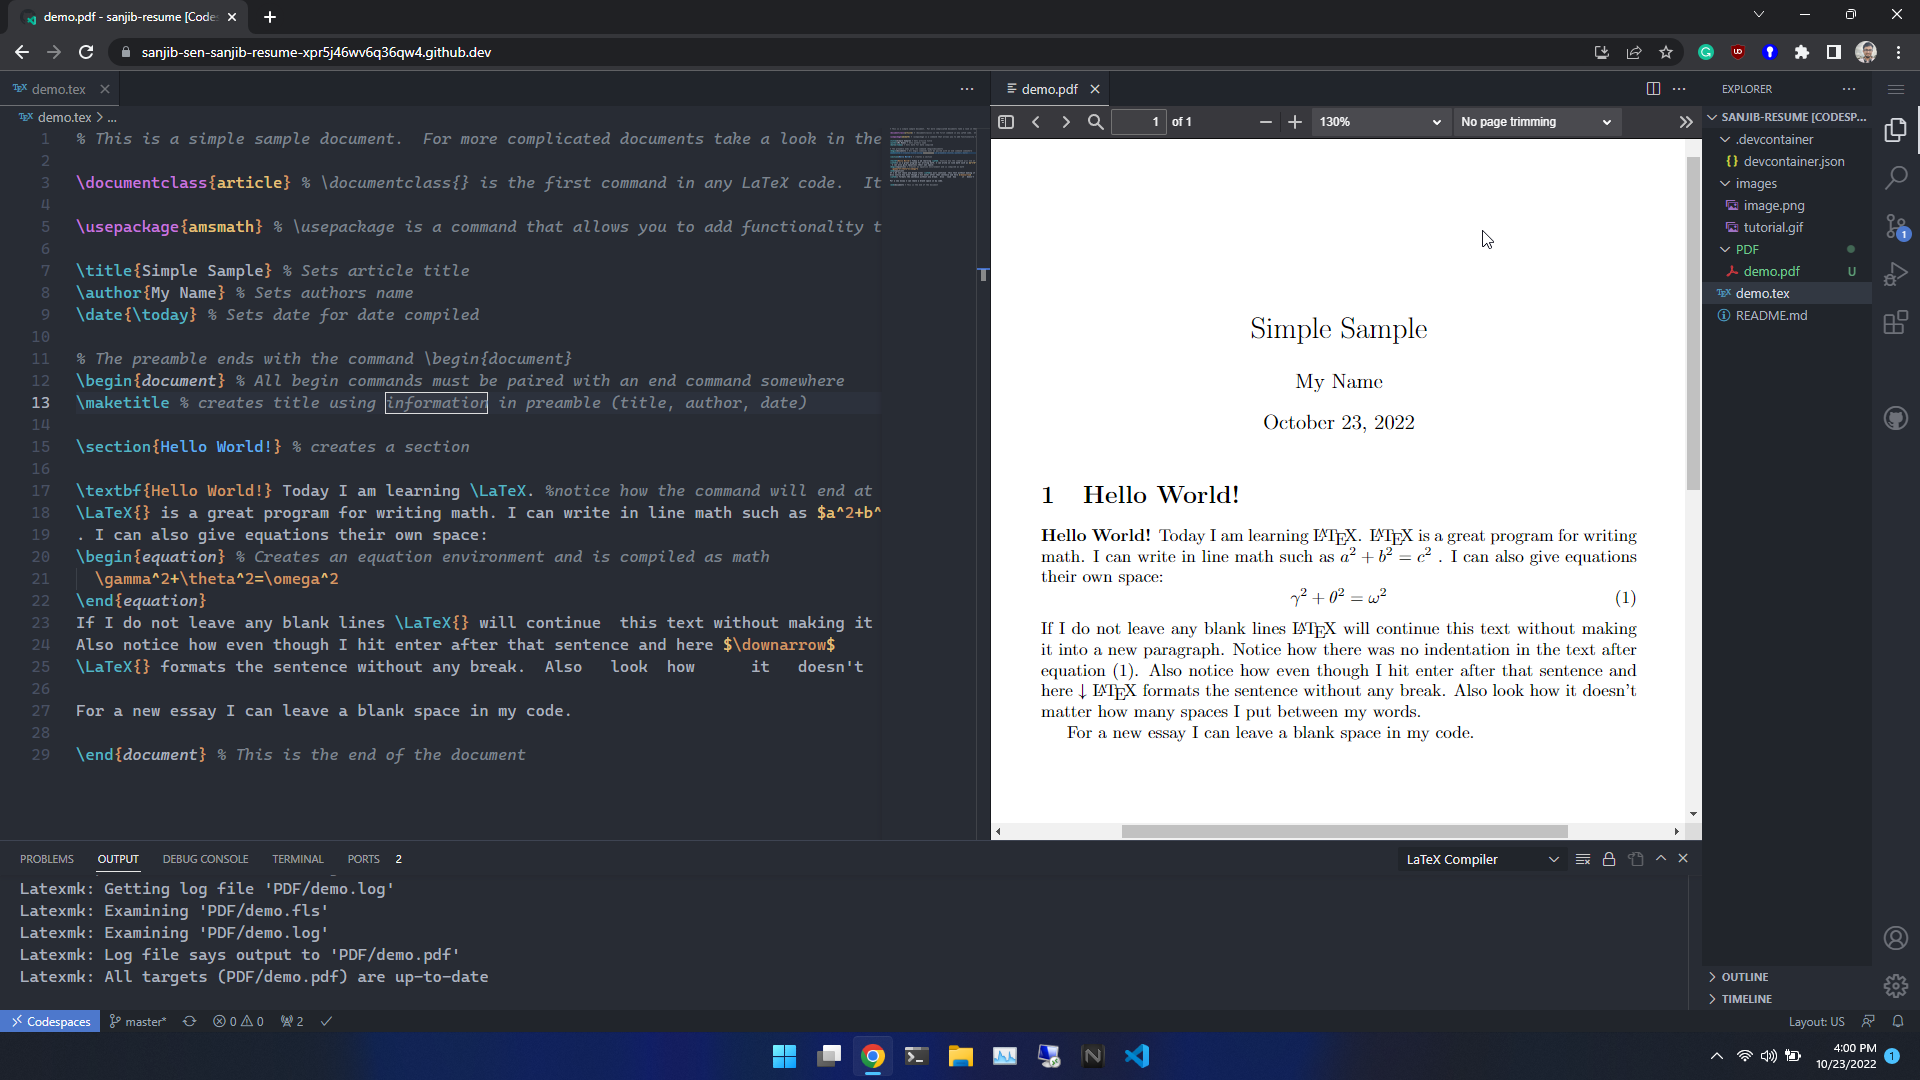Maximize the output panel size
Screen dimensions: 1920x1080
pyautogui.click(x=1661, y=859)
